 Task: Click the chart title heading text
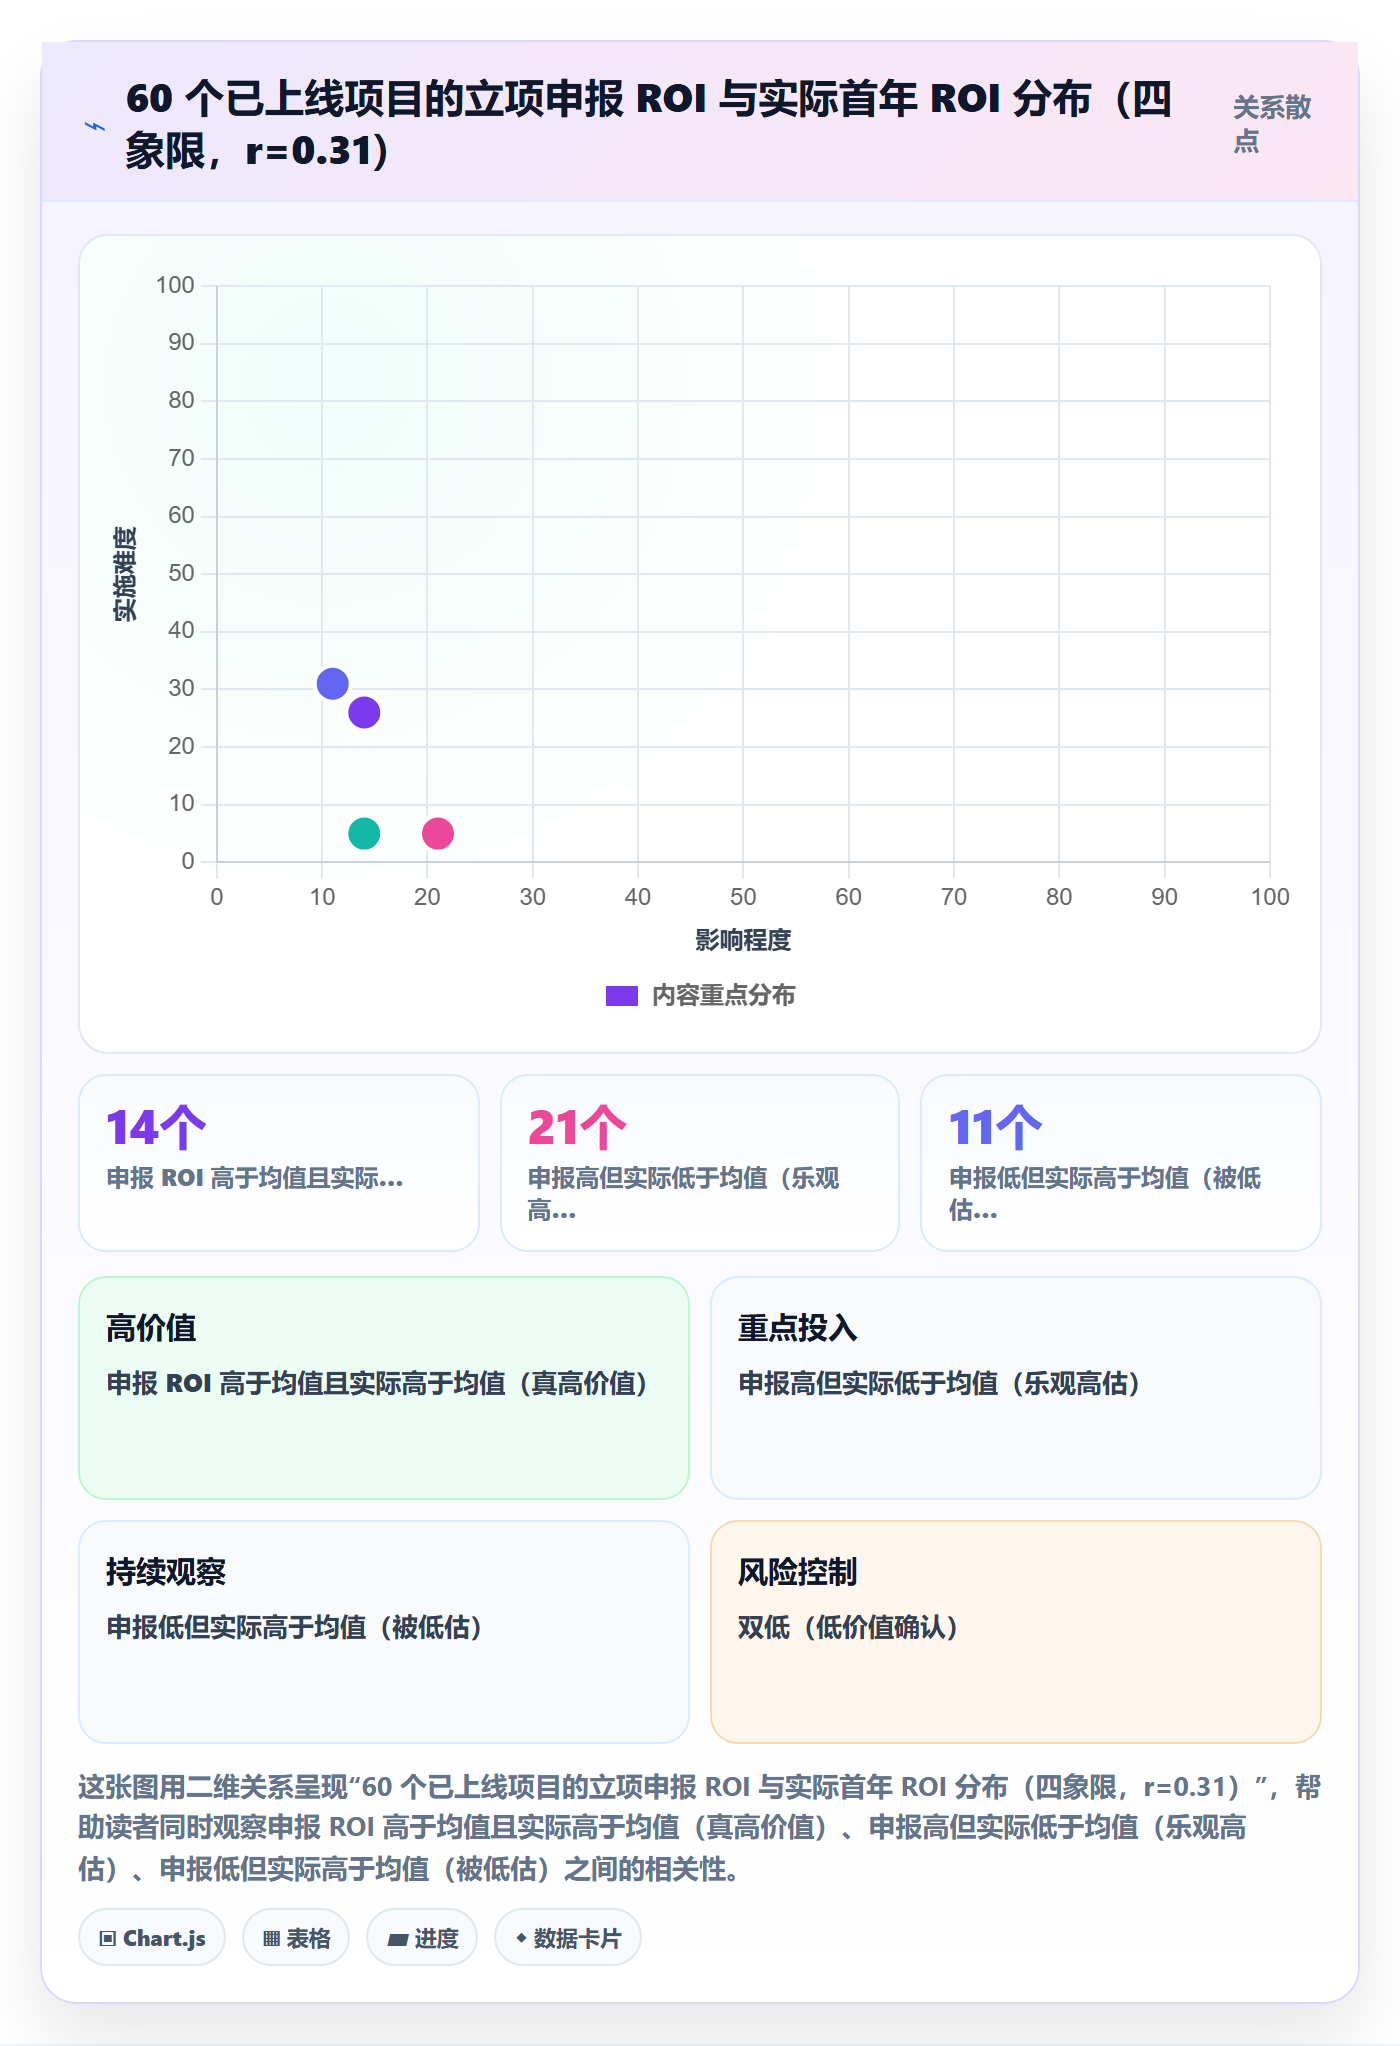(x=648, y=125)
